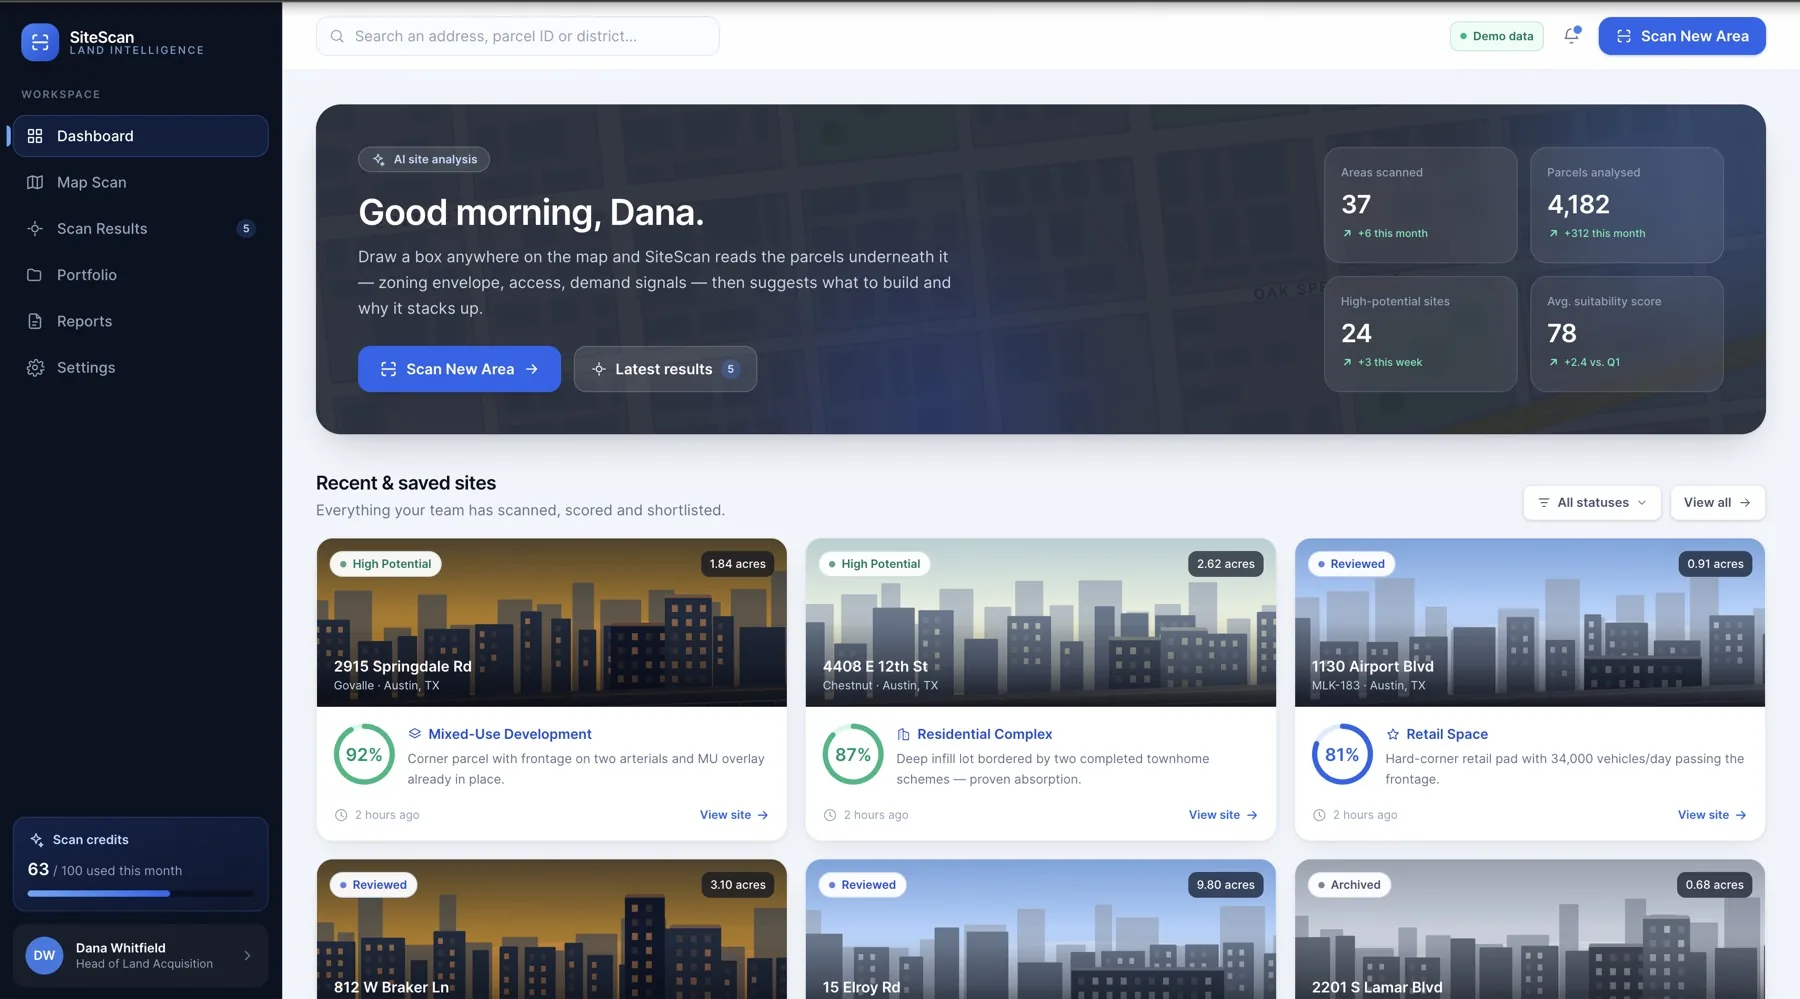Click Retail Space title
This screenshot has width=1800, height=999.
(x=1447, y=734)
